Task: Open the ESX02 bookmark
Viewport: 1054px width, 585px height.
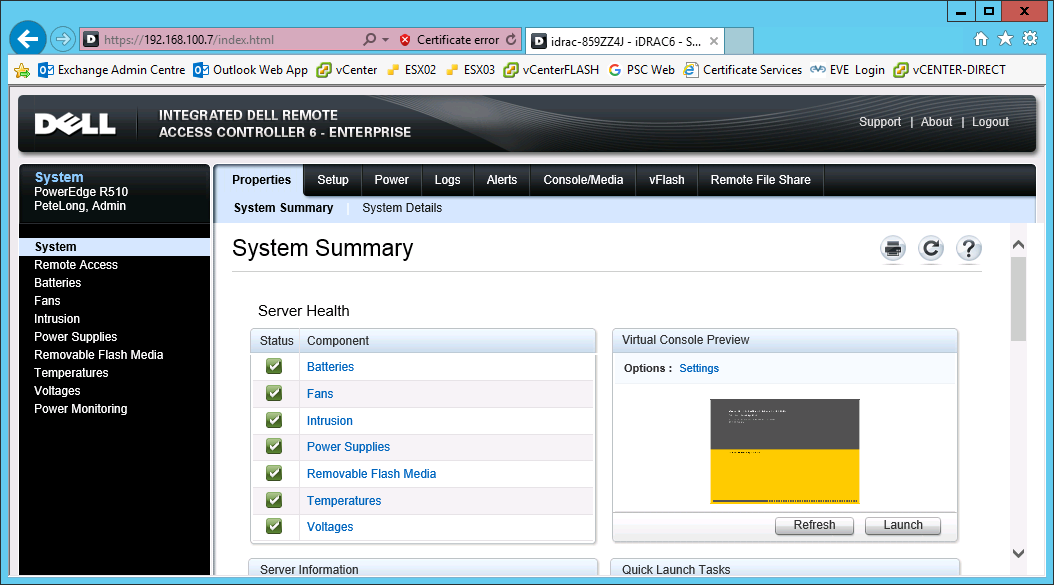Action: [411, 70]
